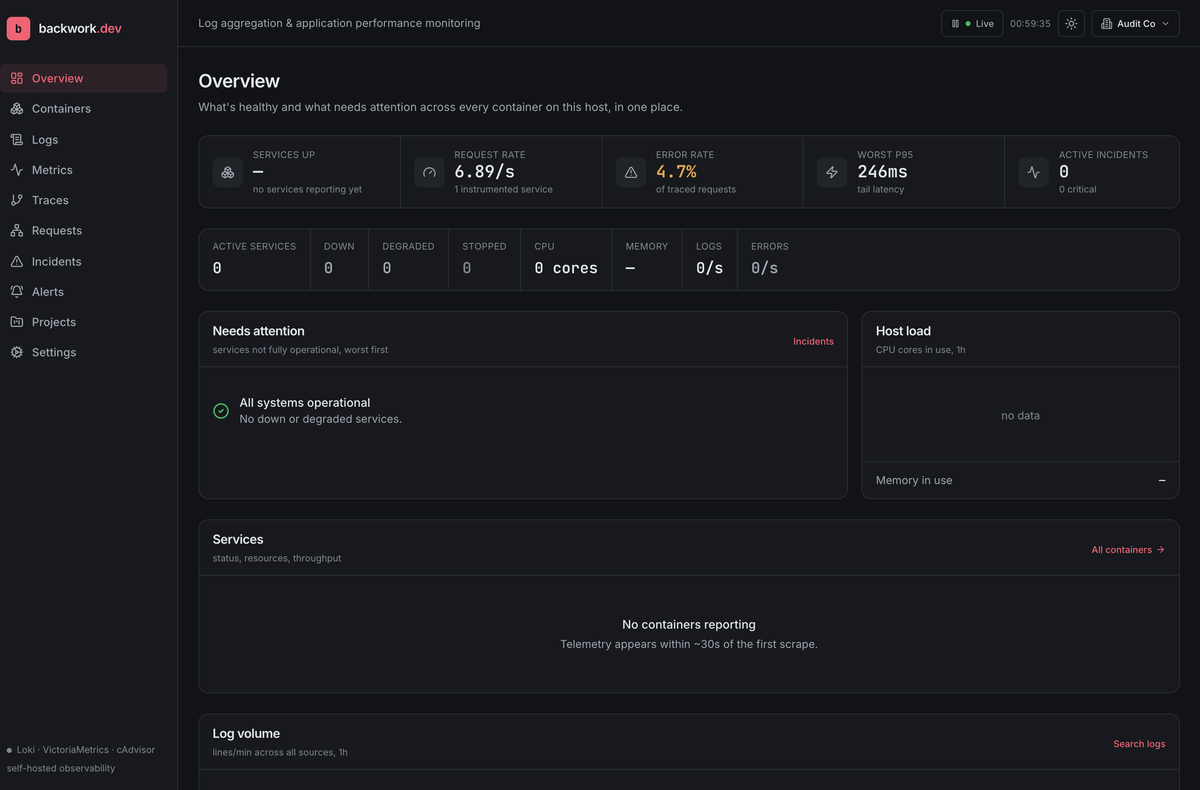
Task: Click the 'no services reporting yet' text
Action: tap(307, 189)
